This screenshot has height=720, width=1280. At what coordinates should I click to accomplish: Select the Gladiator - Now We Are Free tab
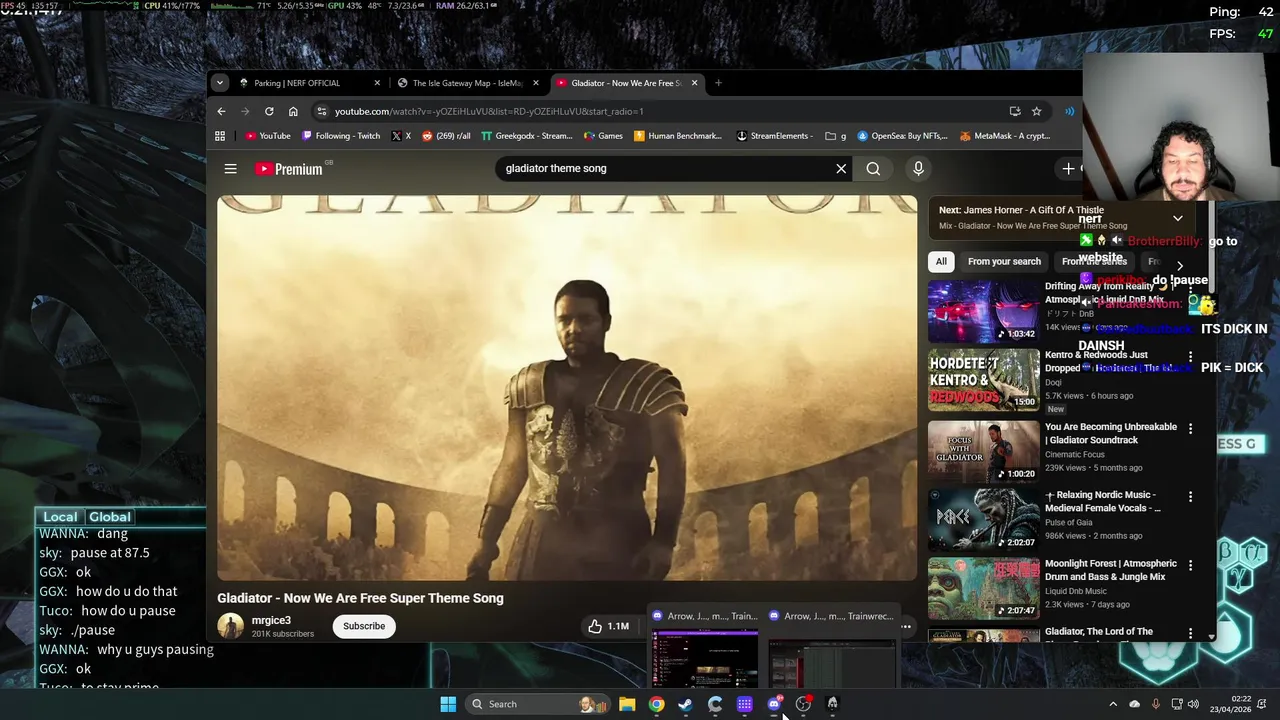[626, 83]
